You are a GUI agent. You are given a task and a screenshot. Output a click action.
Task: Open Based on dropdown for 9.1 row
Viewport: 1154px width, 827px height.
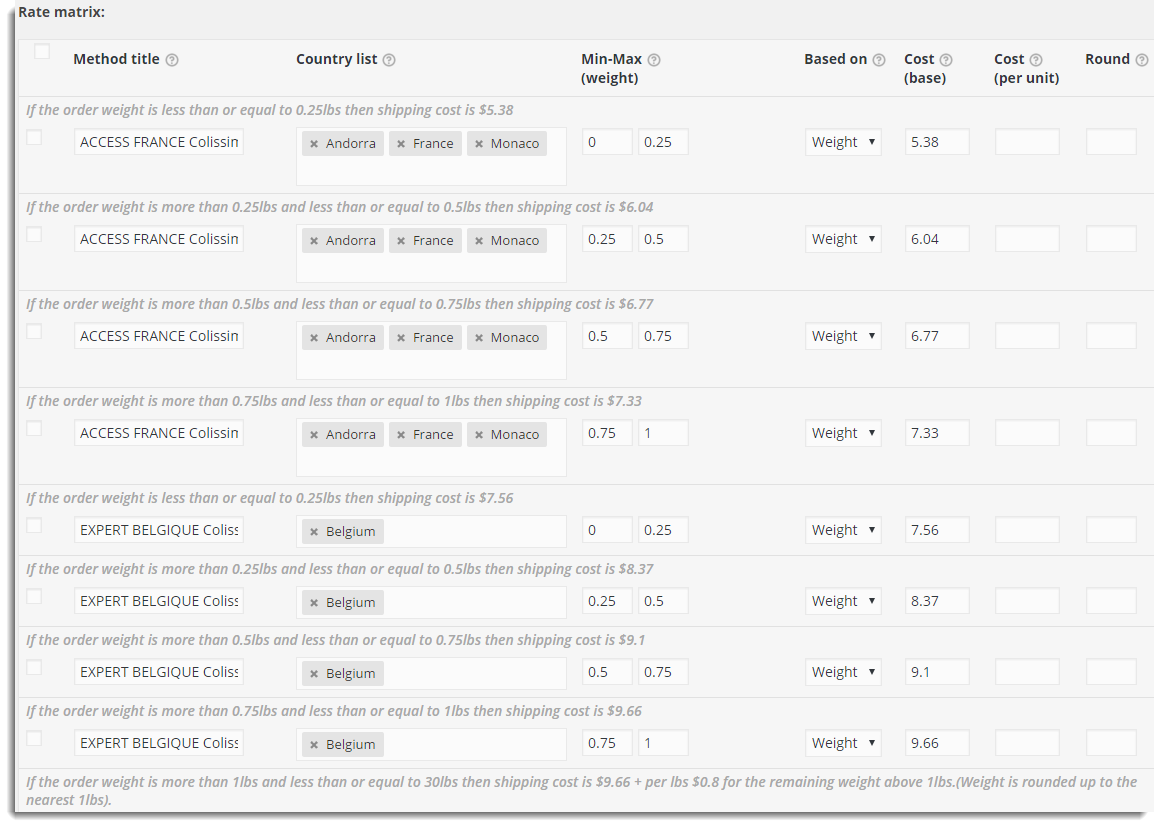843,672
